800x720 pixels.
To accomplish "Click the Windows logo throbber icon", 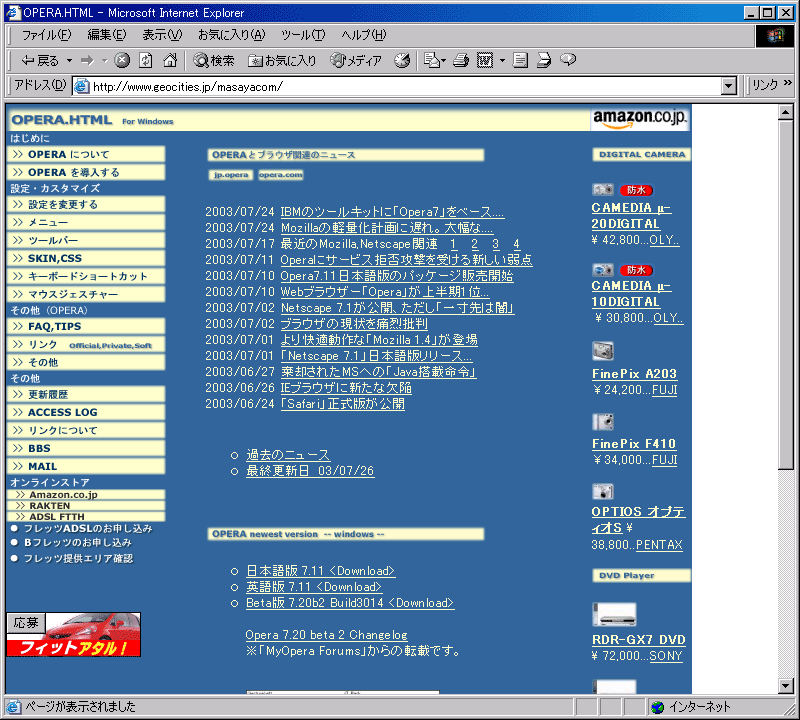I will coord(774,36).
